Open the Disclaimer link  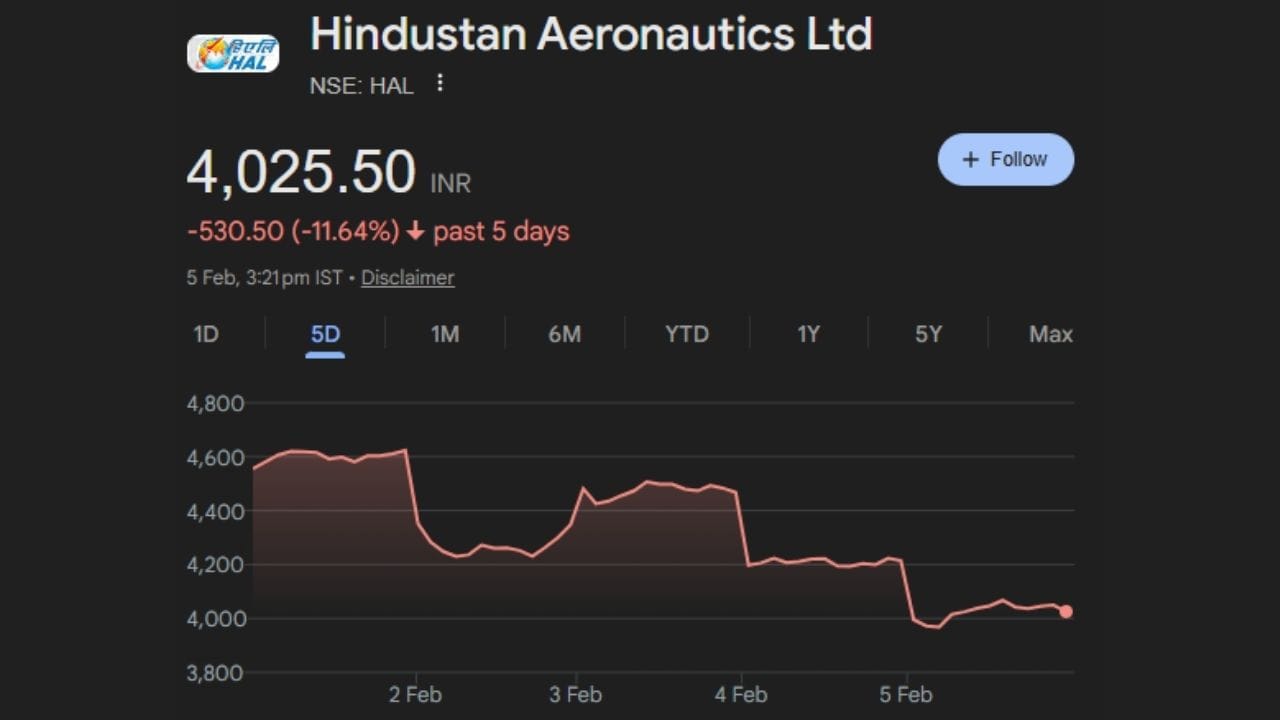(407, 277)
